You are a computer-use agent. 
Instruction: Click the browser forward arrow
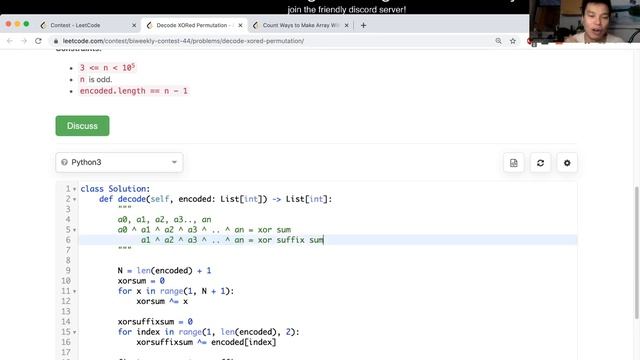pyautogui.click(x=24, y=41)
